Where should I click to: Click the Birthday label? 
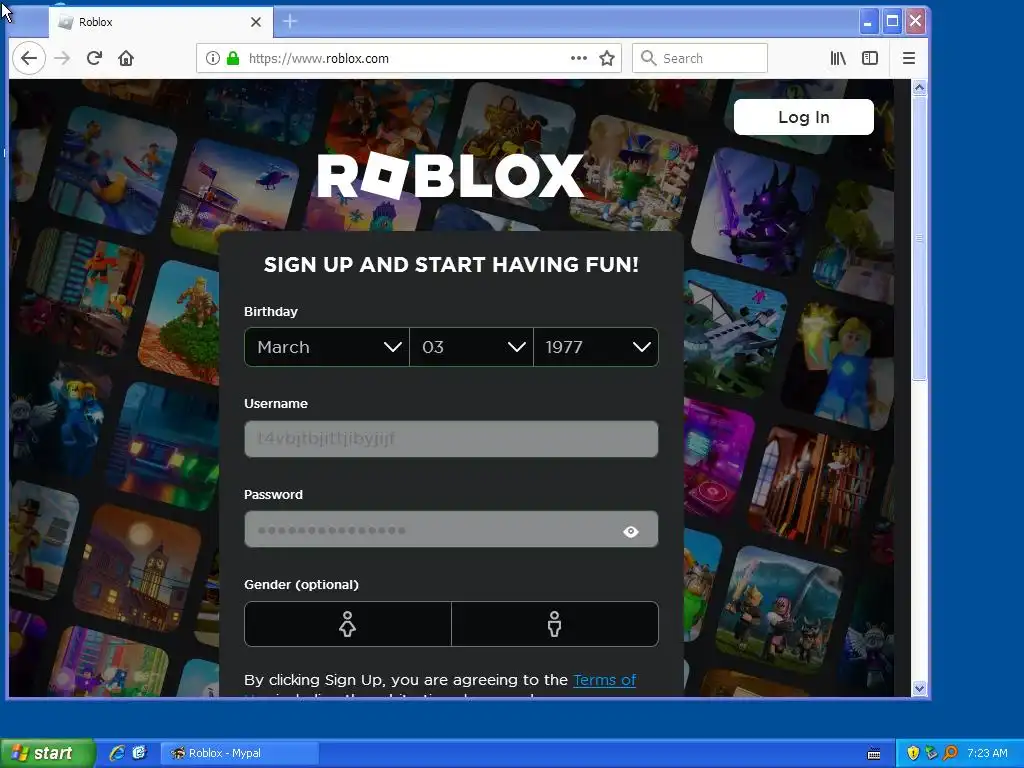click(271, 312)
